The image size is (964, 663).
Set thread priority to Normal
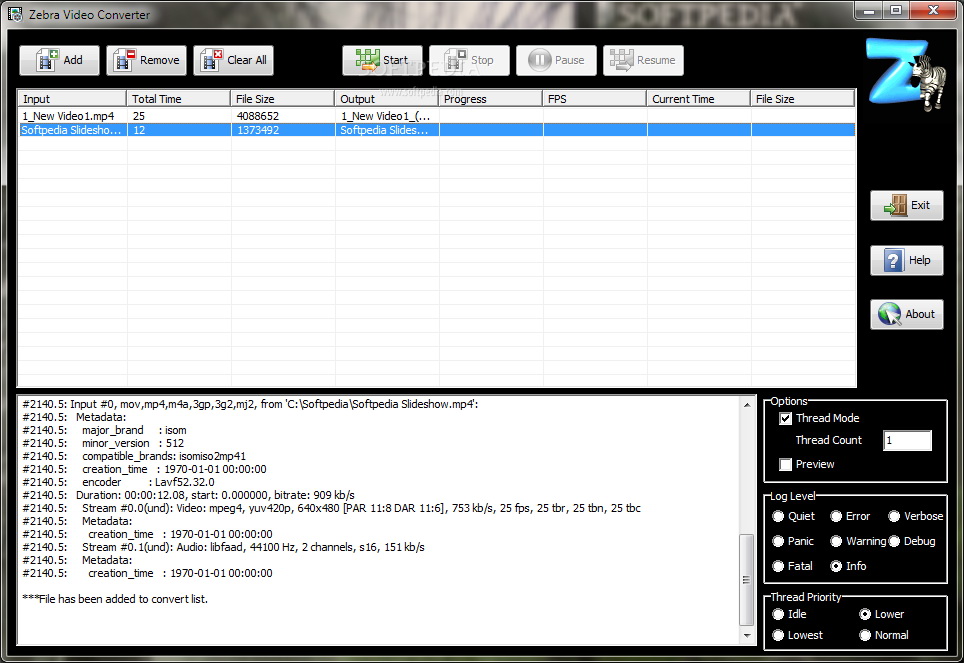point(865,635)
